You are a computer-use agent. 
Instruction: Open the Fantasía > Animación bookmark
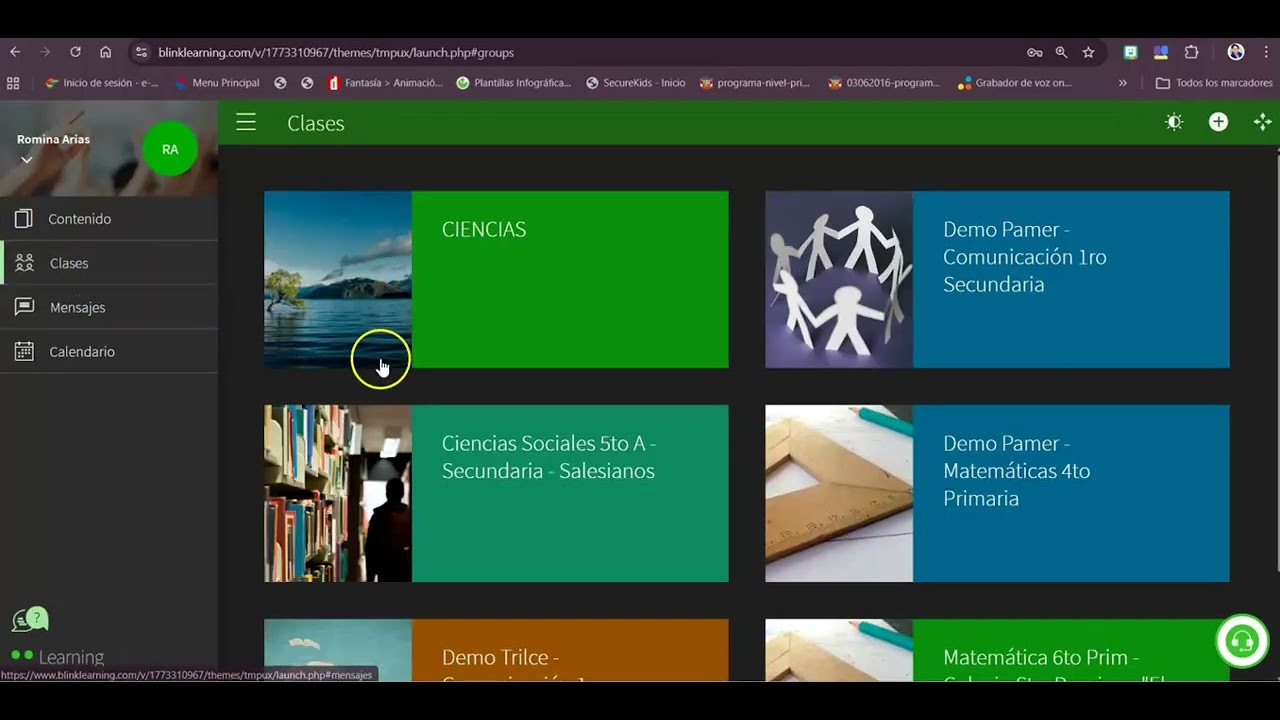[385, 83]
